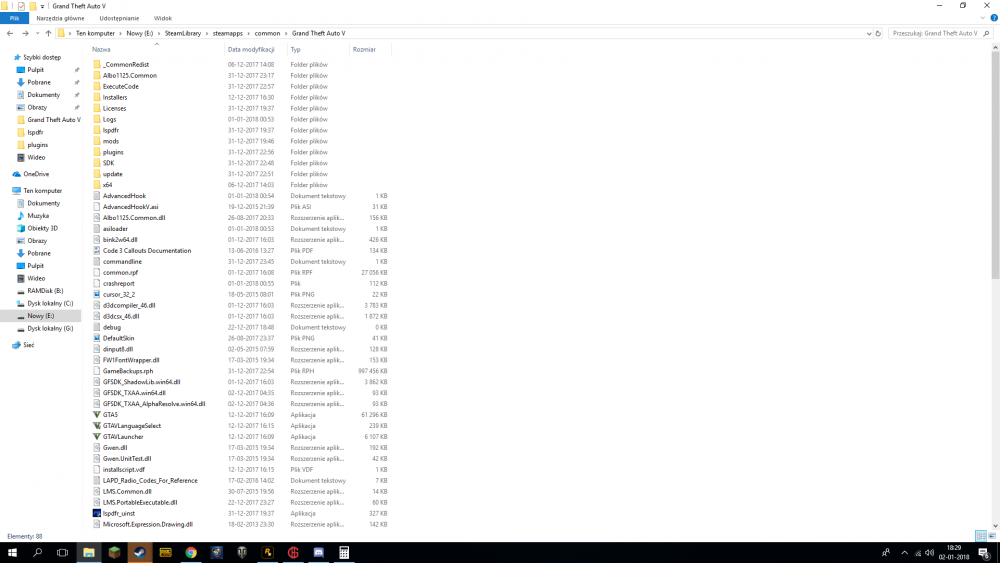Open Steam from the taskbar
The width and height of the screenshot is (1000, 563).
click(x=140, y=553)
